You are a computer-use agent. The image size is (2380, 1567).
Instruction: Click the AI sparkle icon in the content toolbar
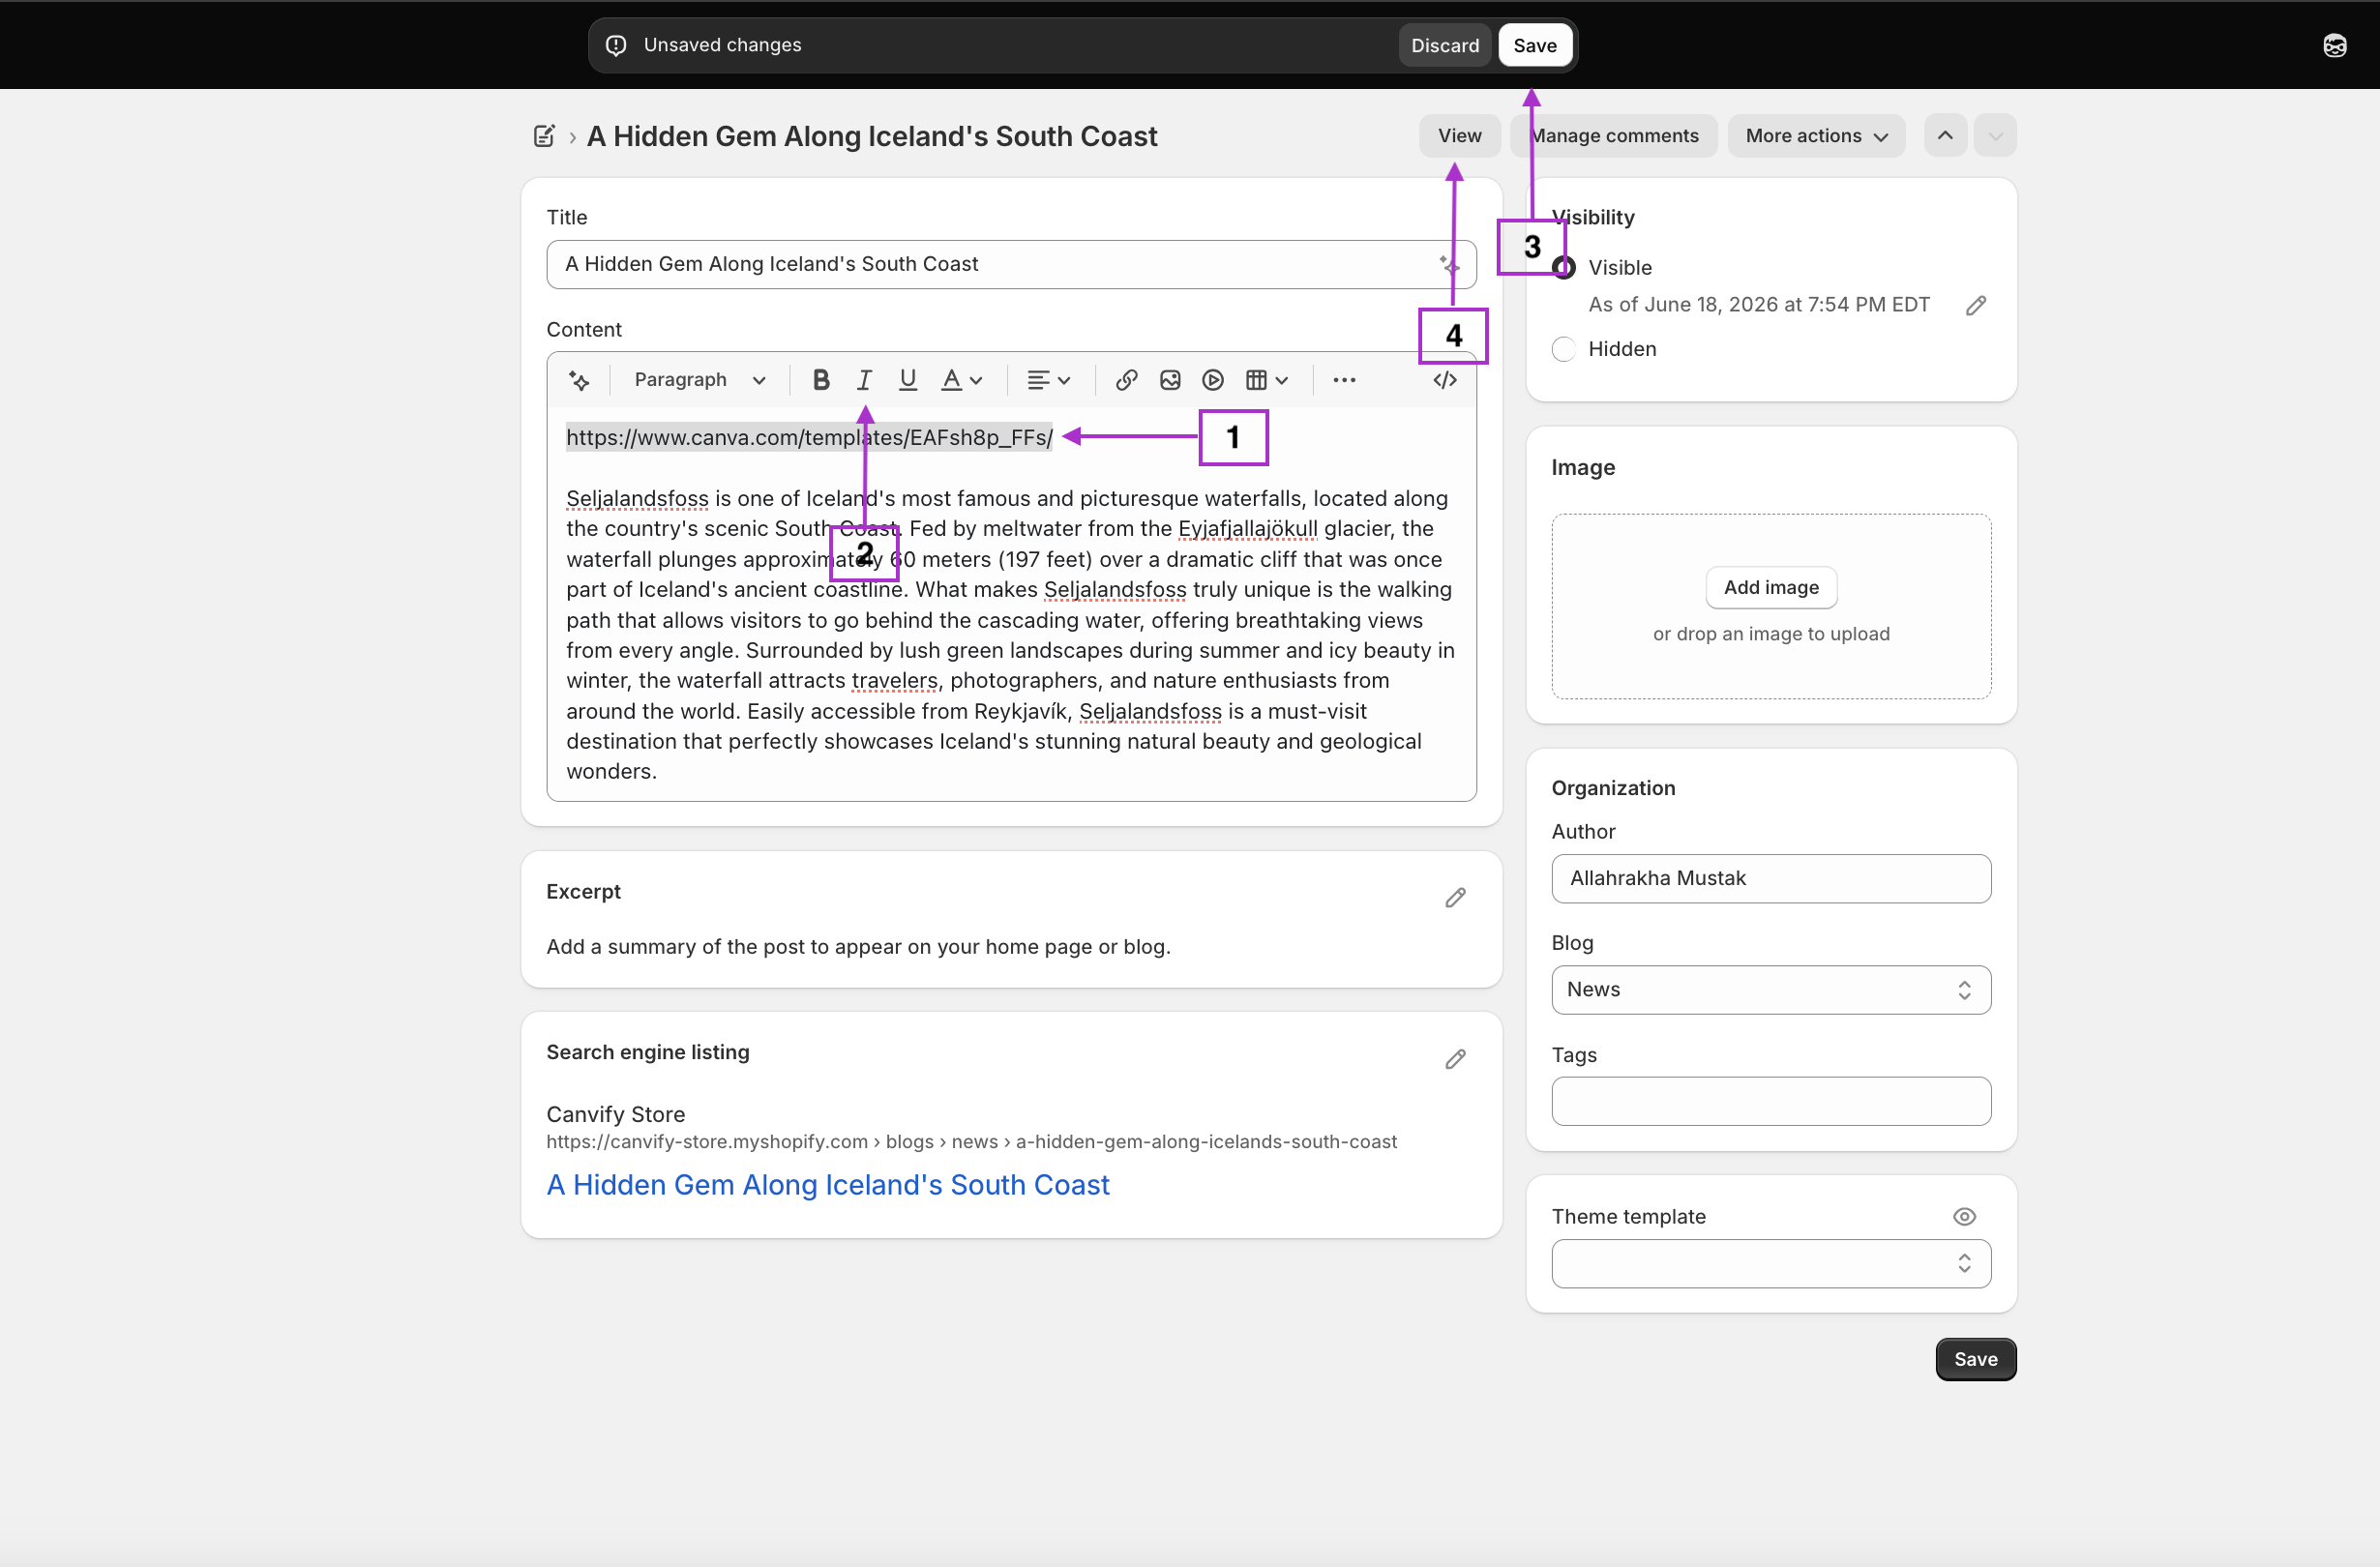pos(579,380)
